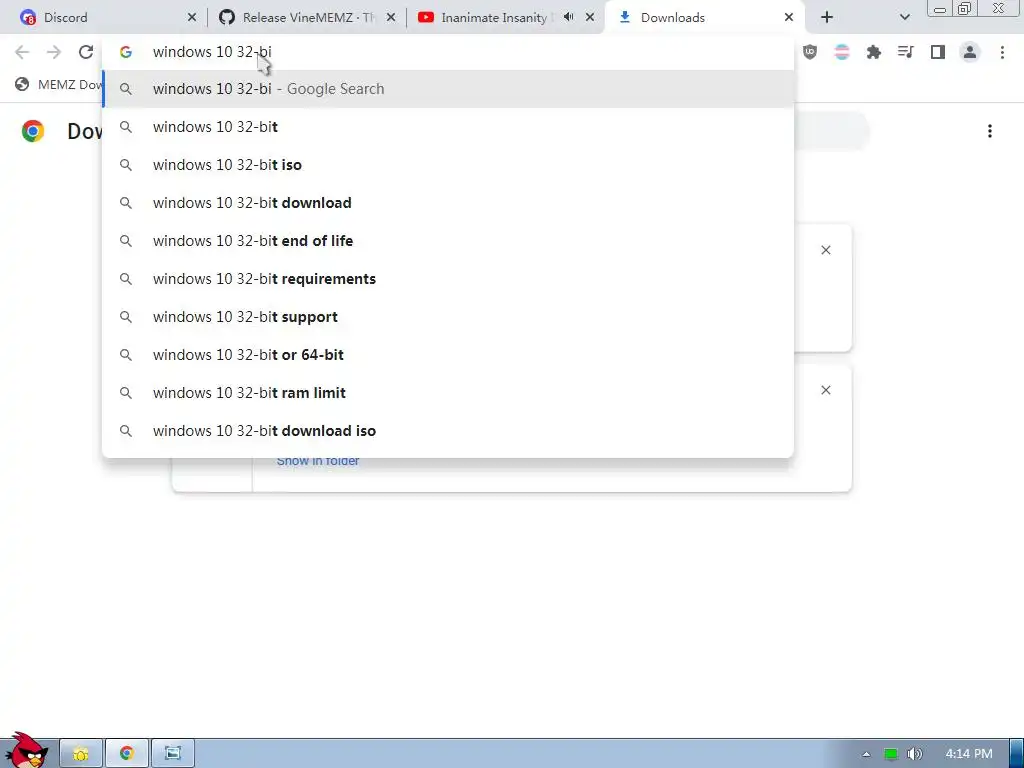Open the Angry Birds start button
The image size is (1024, 768).
[26, 752]
